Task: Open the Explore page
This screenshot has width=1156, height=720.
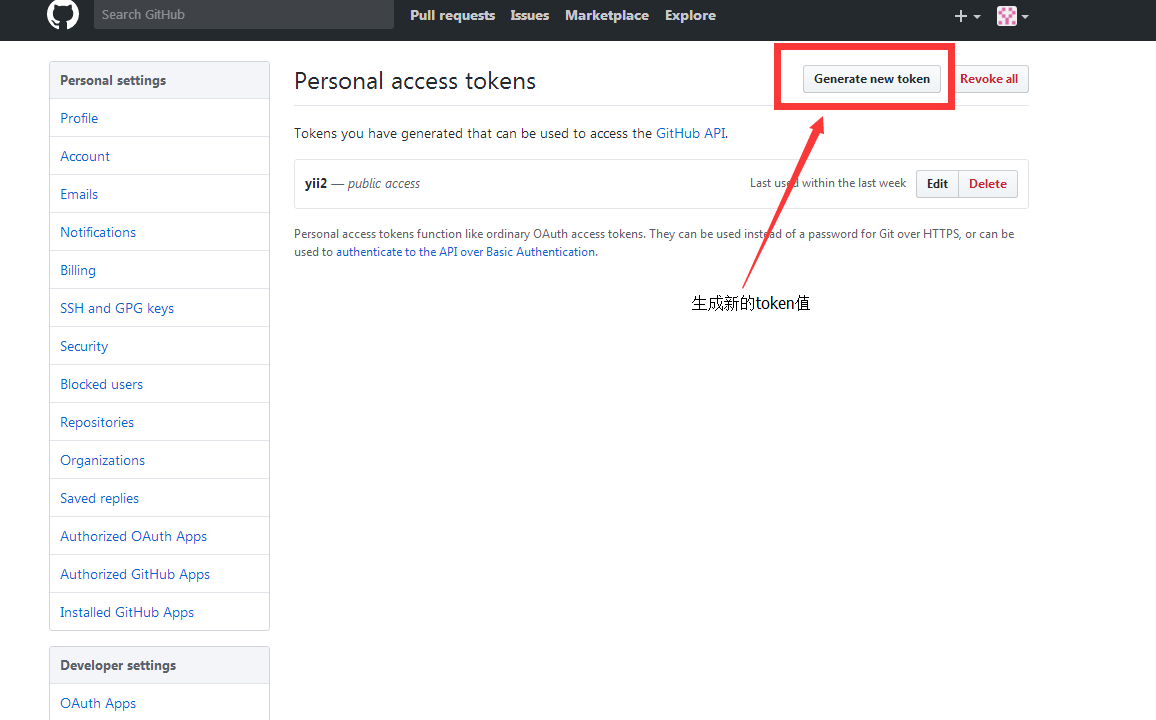Action: click(x=690, y=16)
